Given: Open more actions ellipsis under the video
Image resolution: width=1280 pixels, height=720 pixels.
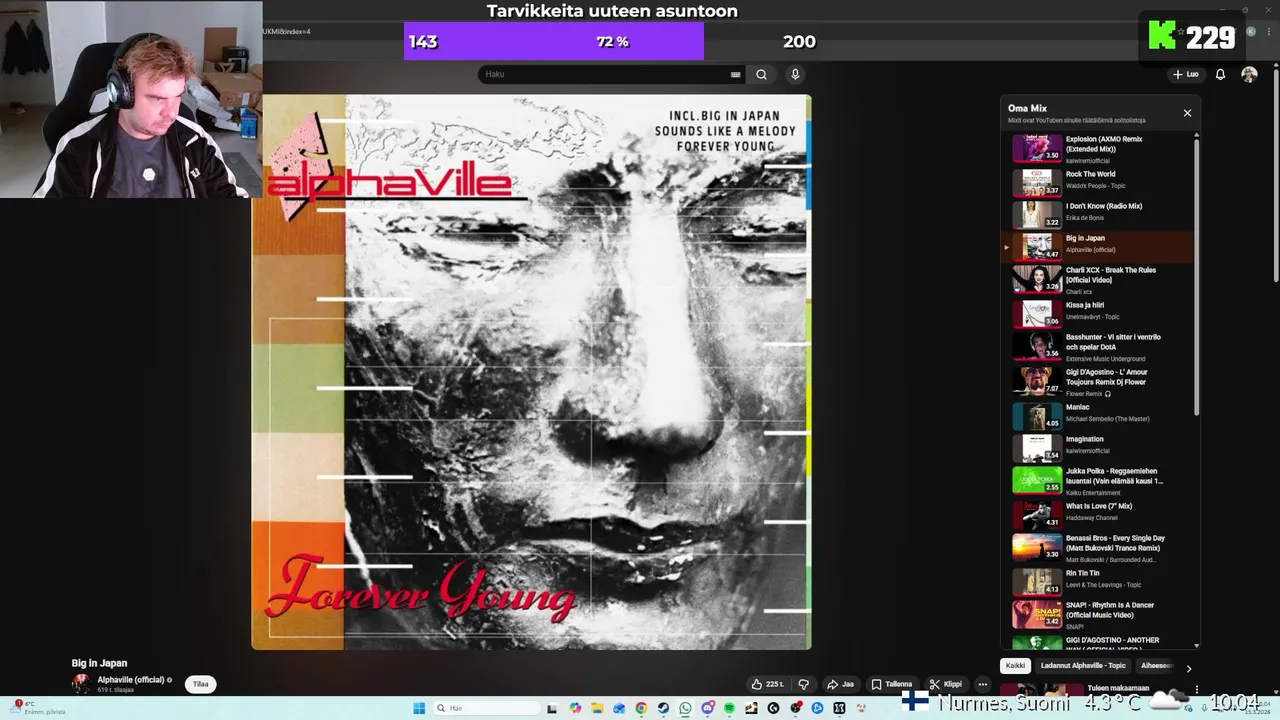Looking at the screenshot, I should (983, 684).
